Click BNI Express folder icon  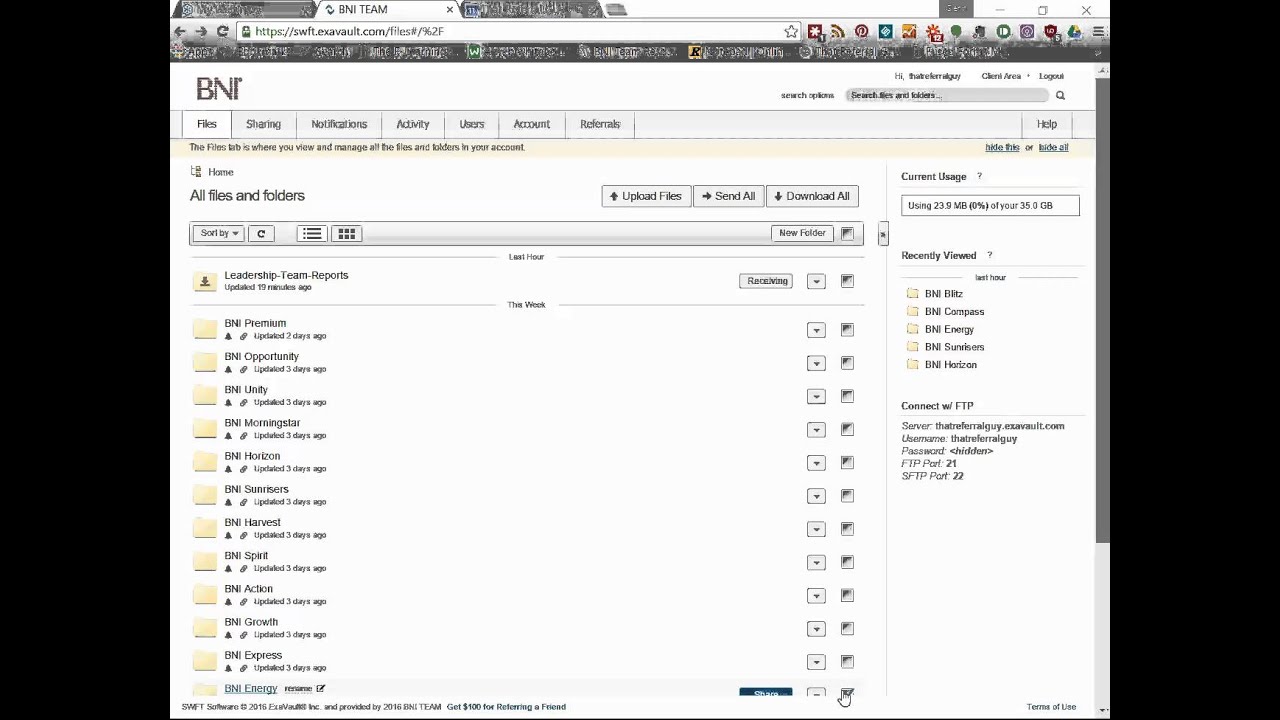(205, 660)
